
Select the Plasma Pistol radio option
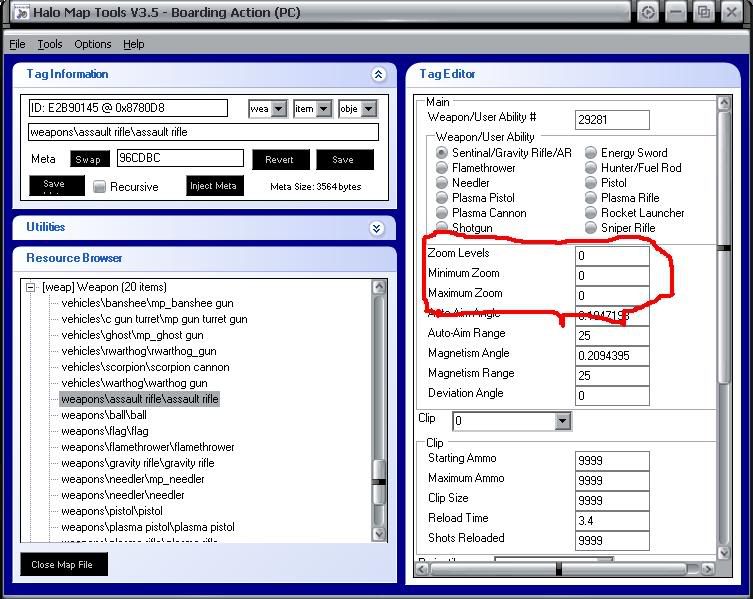[x=441, y=197]
